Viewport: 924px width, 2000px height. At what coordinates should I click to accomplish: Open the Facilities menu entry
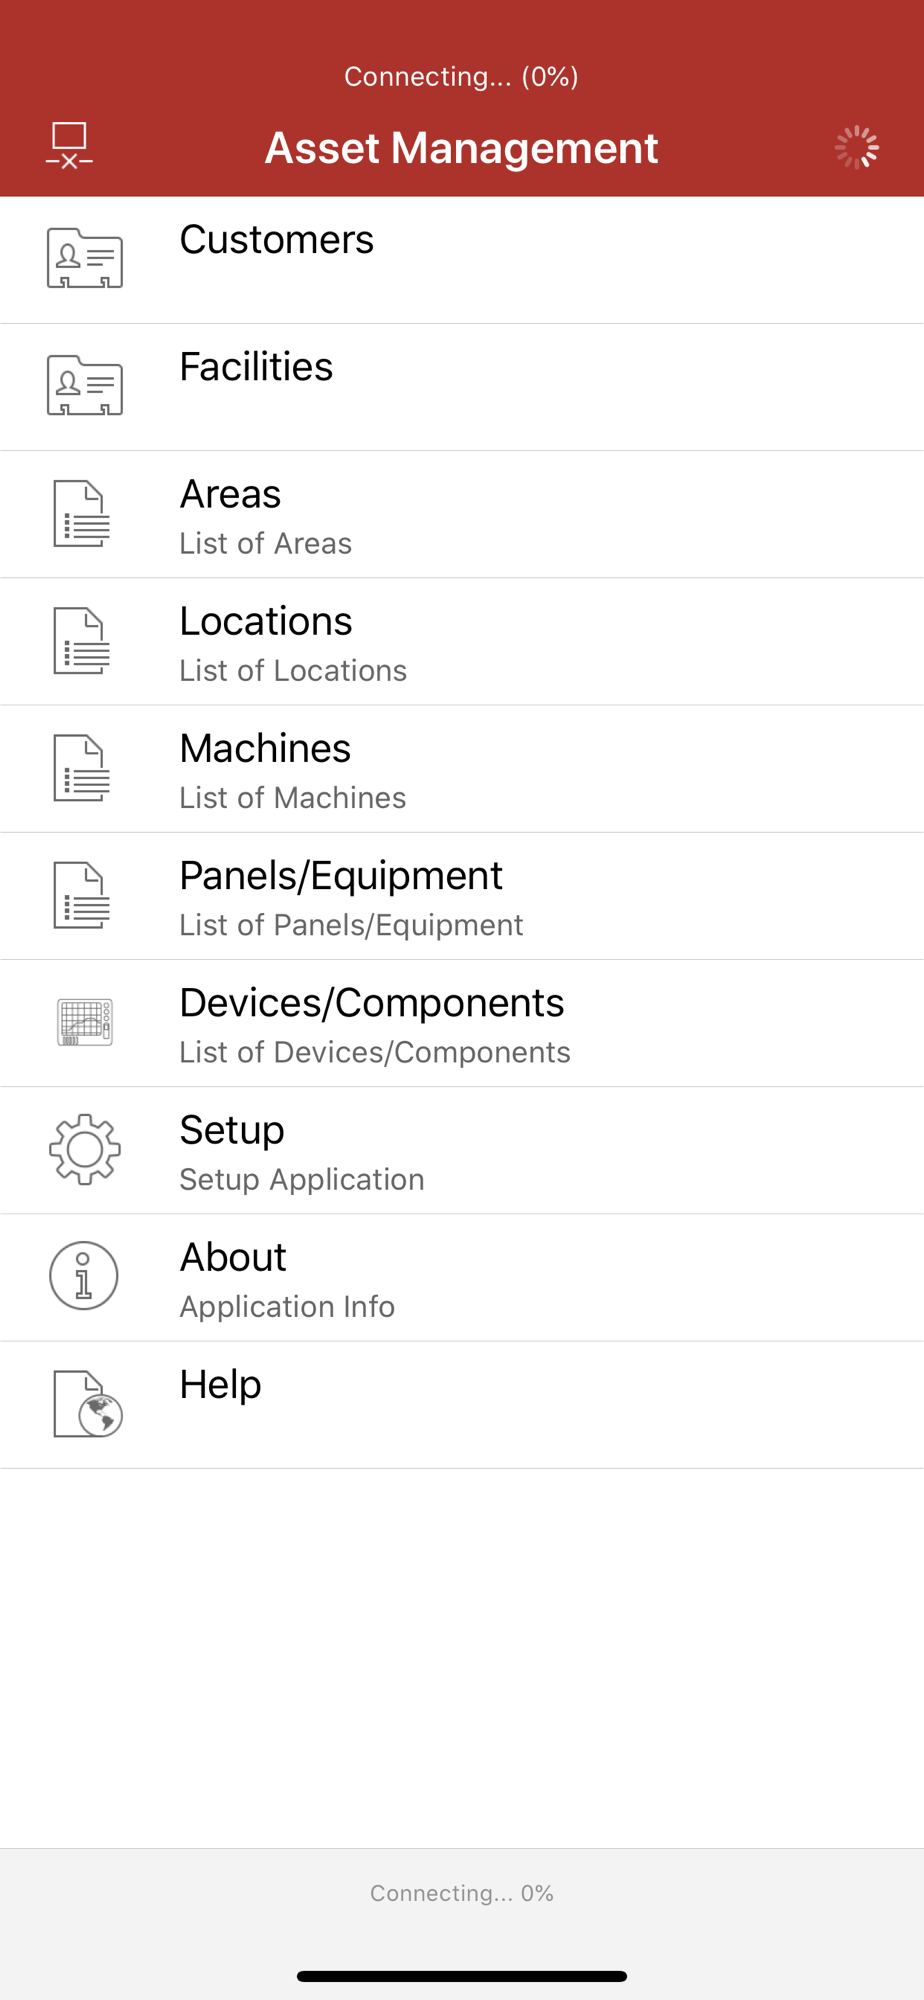[462, 387]
